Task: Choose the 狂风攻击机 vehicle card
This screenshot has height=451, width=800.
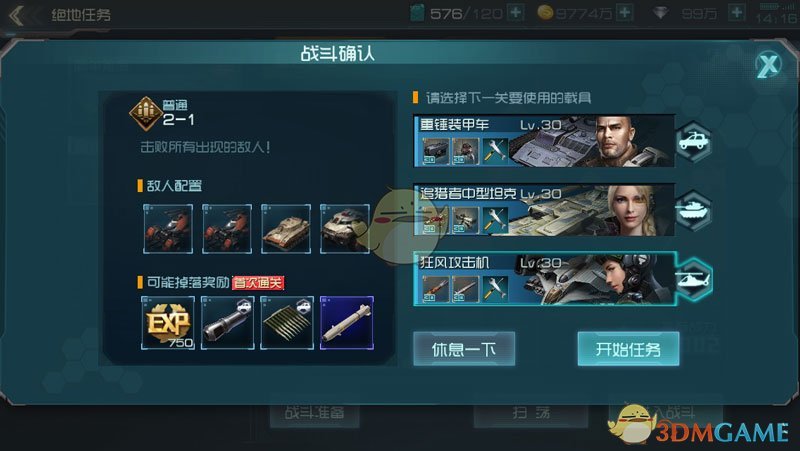Action: pos(544,279)
